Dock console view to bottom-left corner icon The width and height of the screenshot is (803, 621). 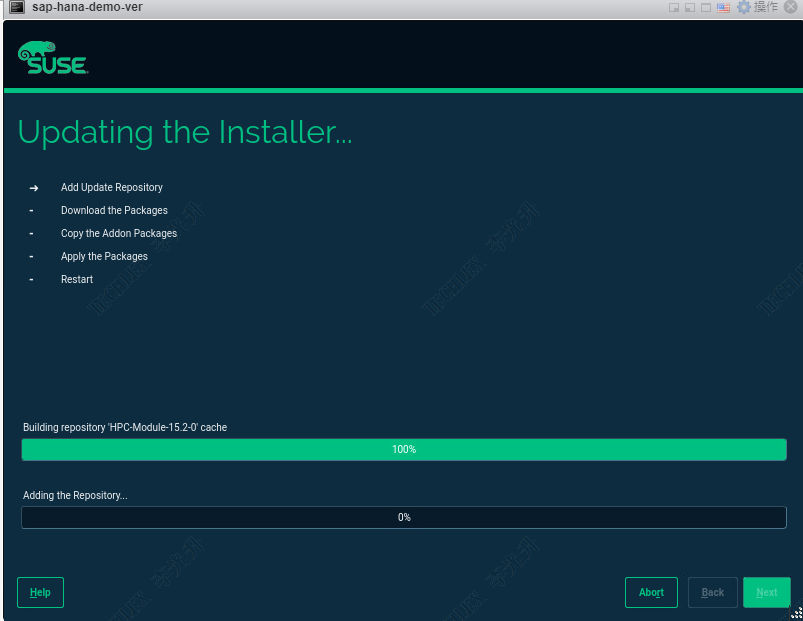pyautogui.click(x=690, y=8)
